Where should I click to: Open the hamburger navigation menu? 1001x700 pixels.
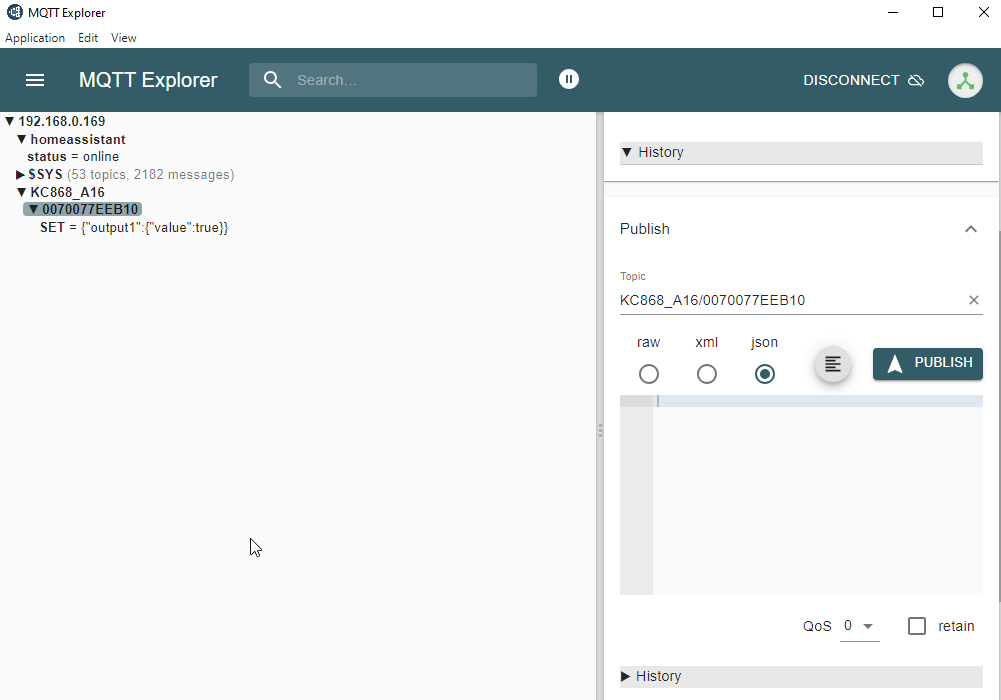(x=35, y=80)
